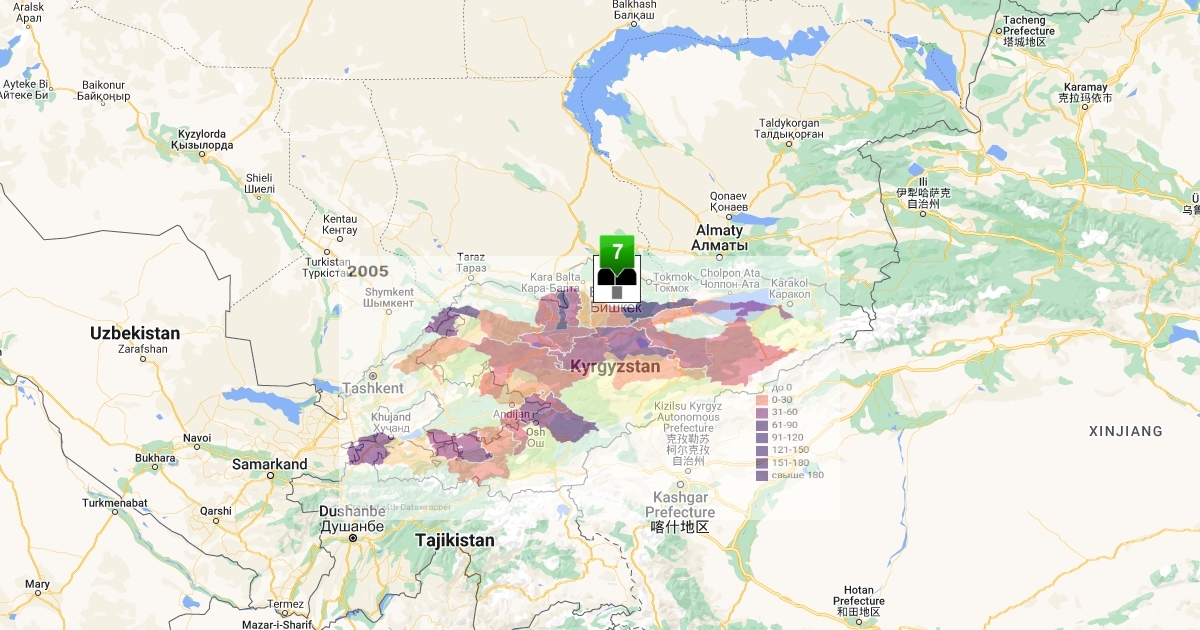The height and width of the screenshot is (630, 1200).
Task: Click the 'Andijan' city label
Action: click(512, 414)
